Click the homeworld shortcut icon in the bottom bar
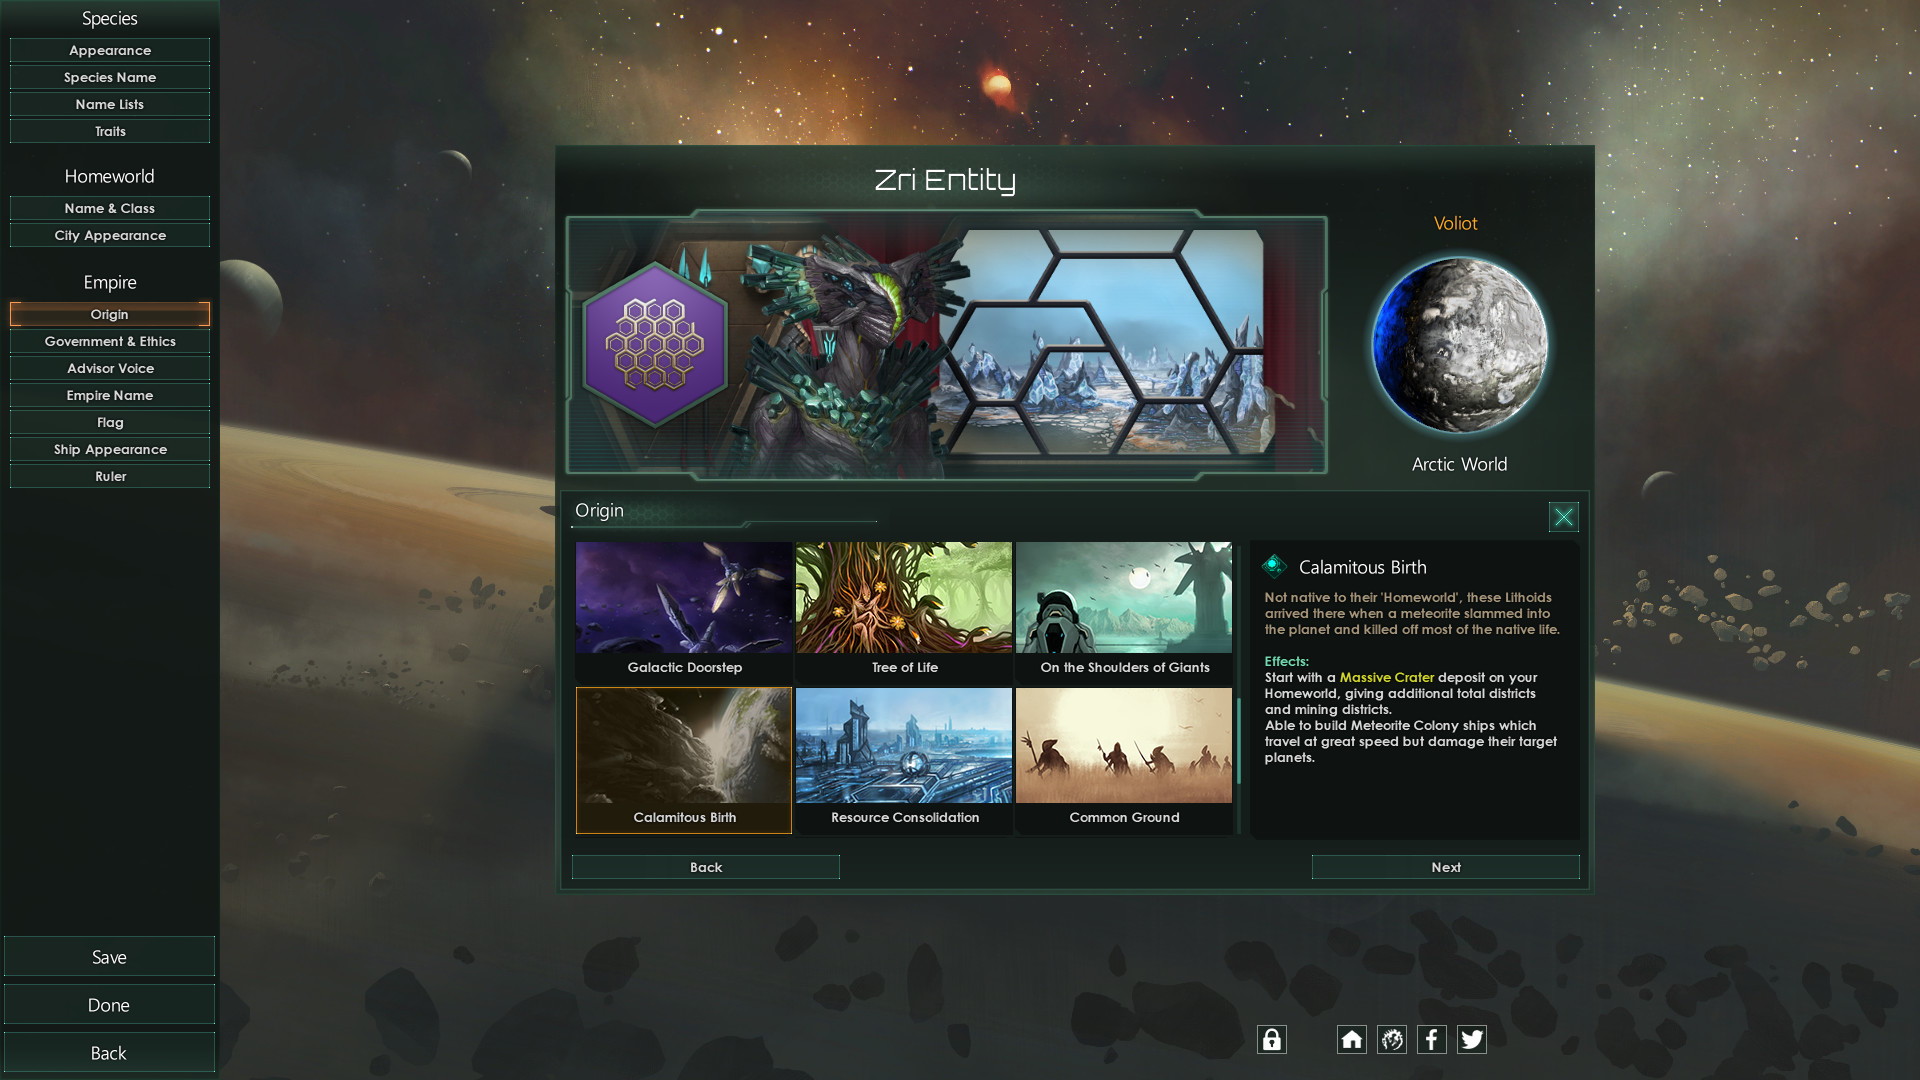The image size is (1920, 1080). pos(1350,1039)
